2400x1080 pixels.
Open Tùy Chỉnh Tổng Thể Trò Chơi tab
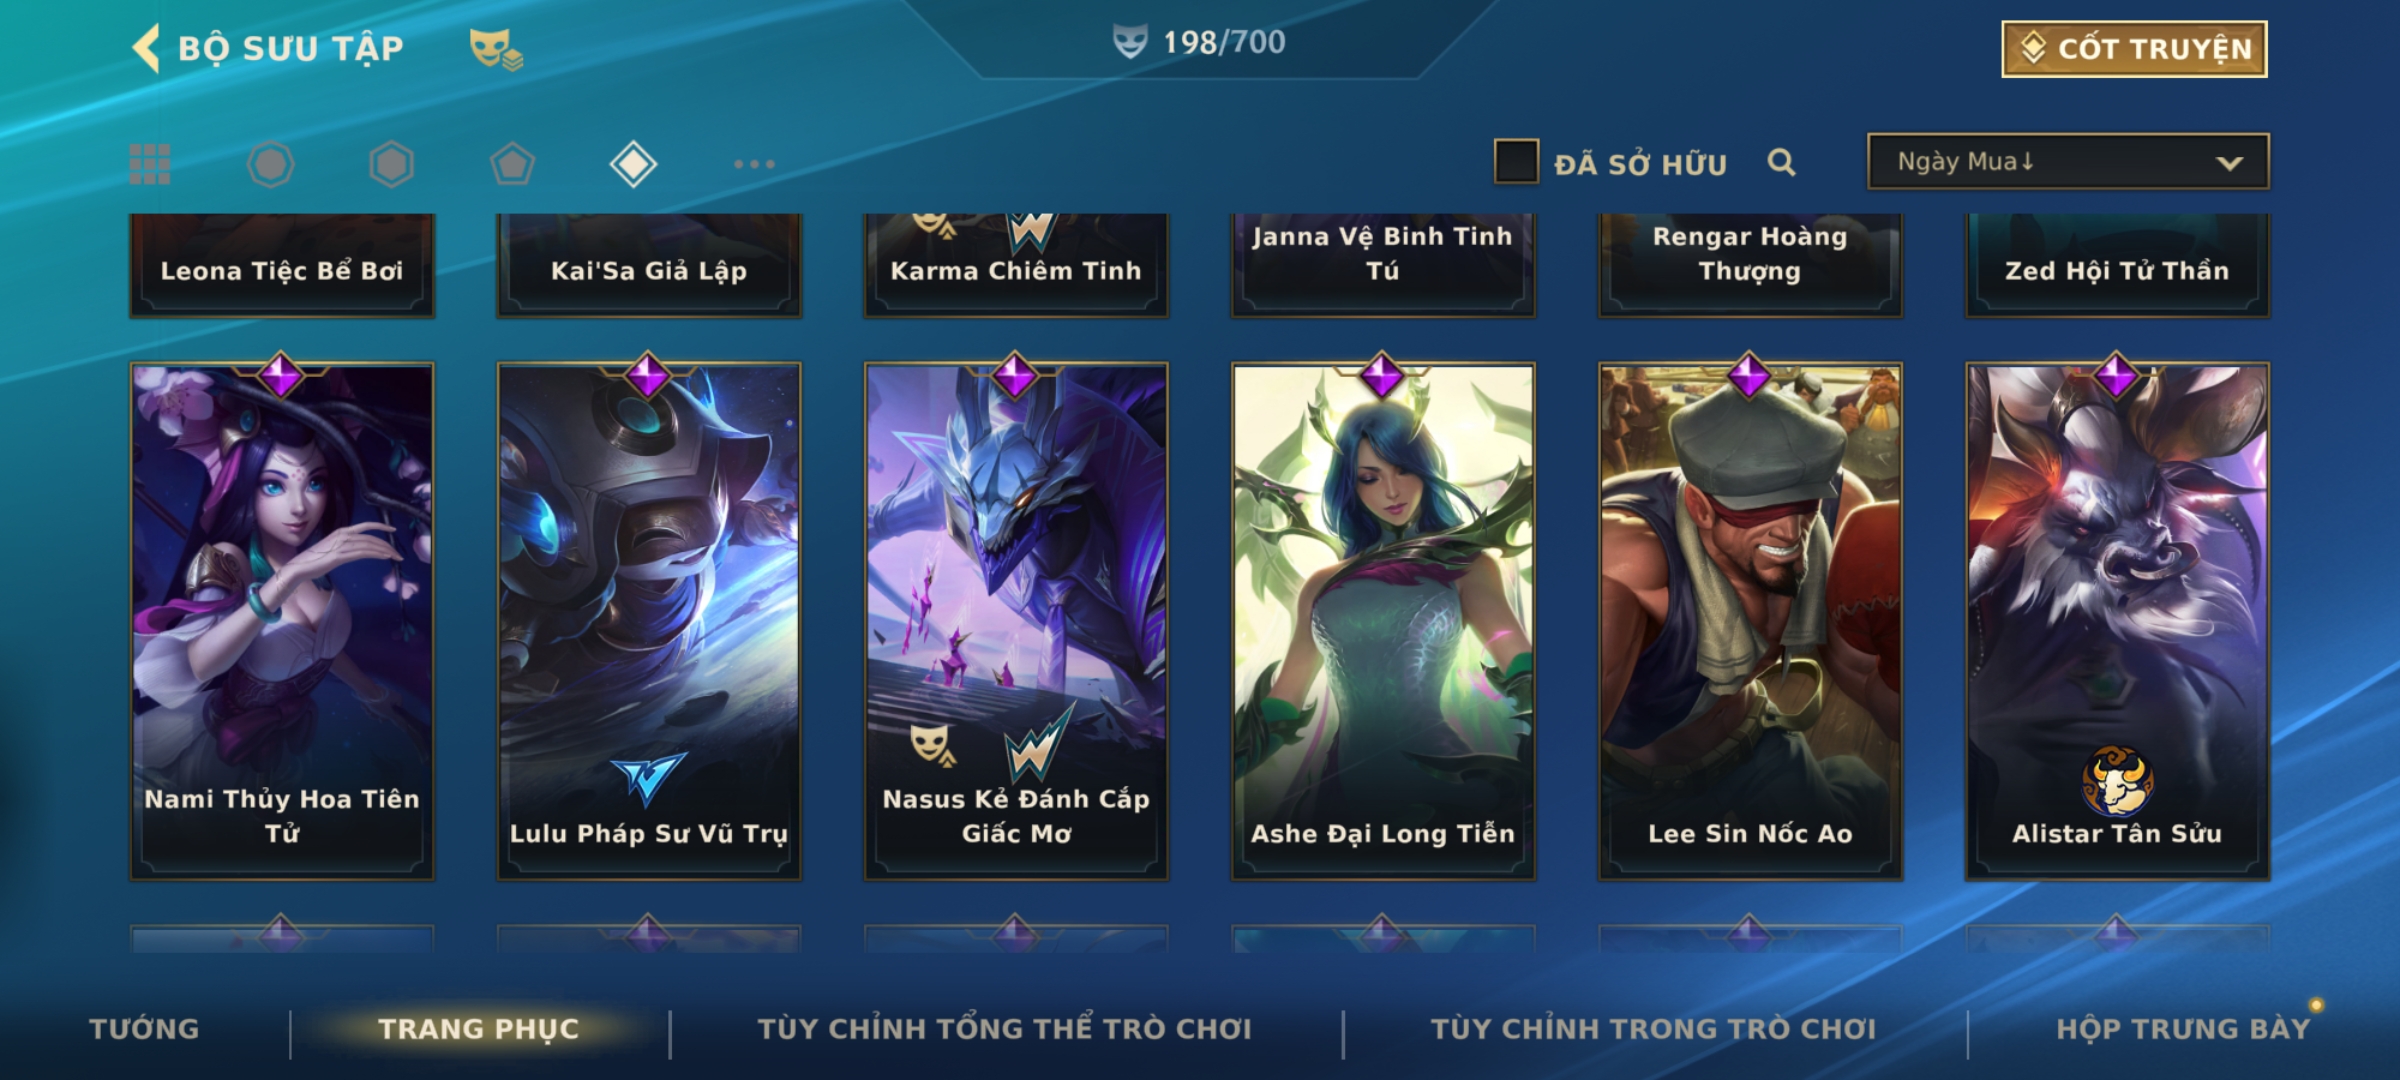click(x=1004, y=1029)
